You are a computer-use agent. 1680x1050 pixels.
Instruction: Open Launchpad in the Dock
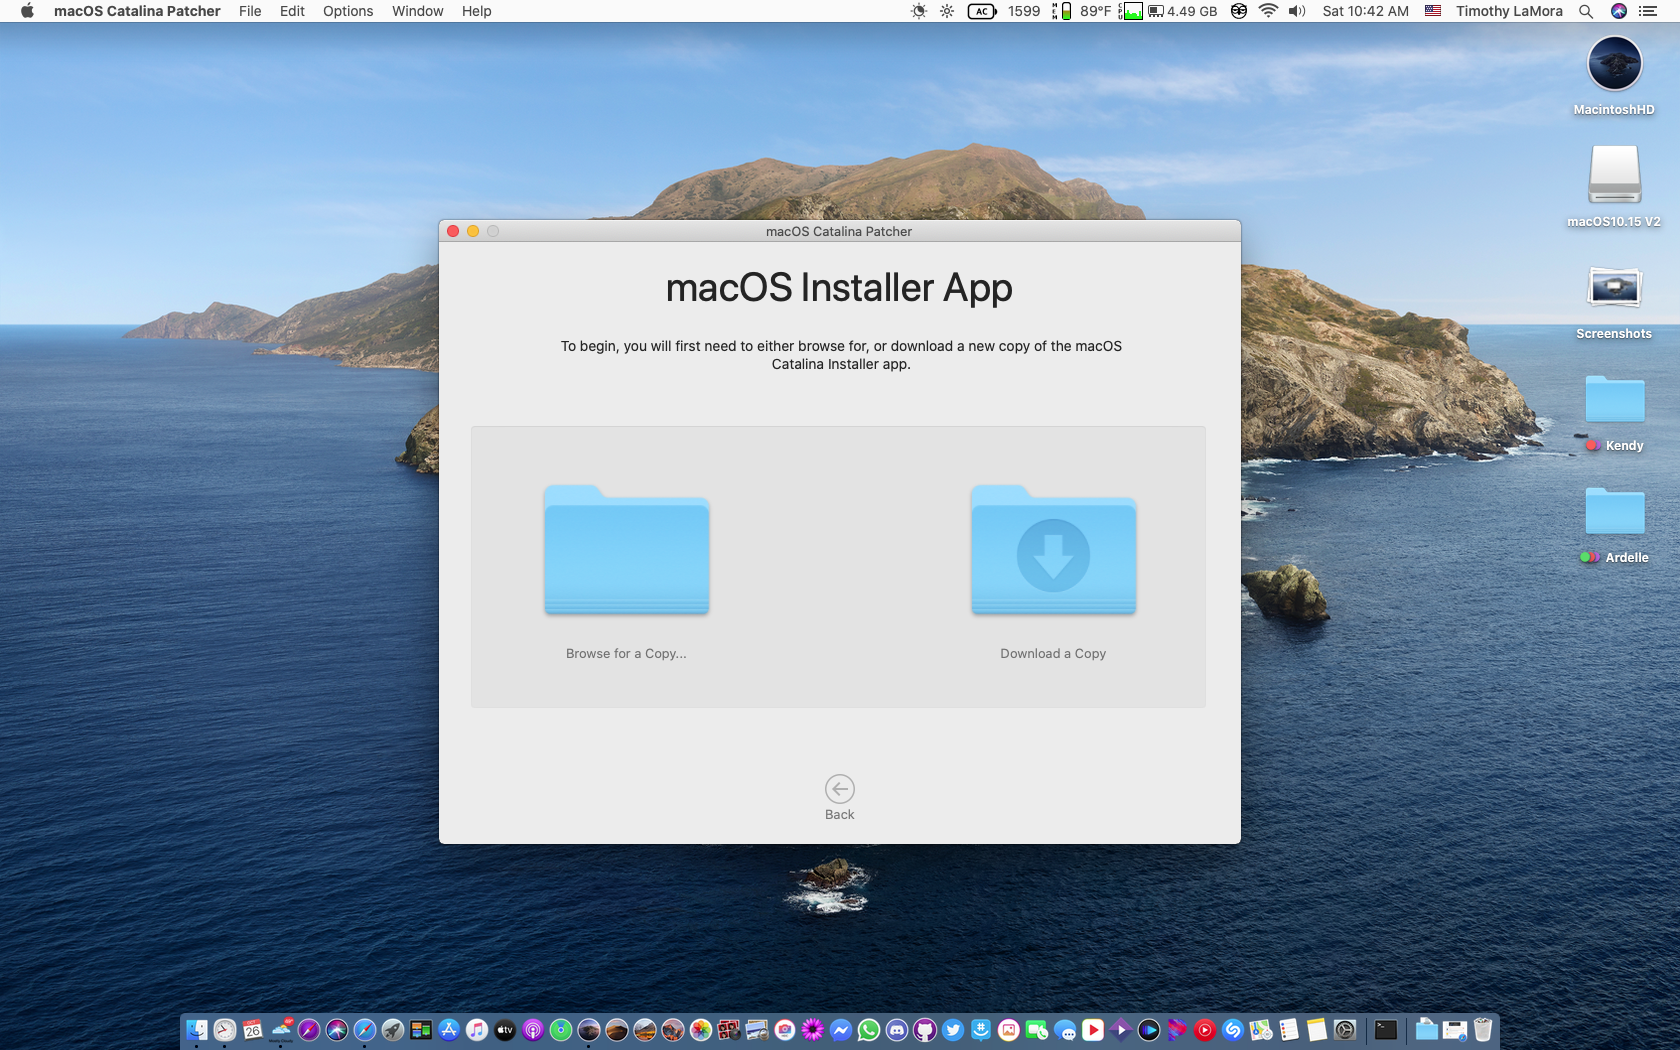[393, 1029]
